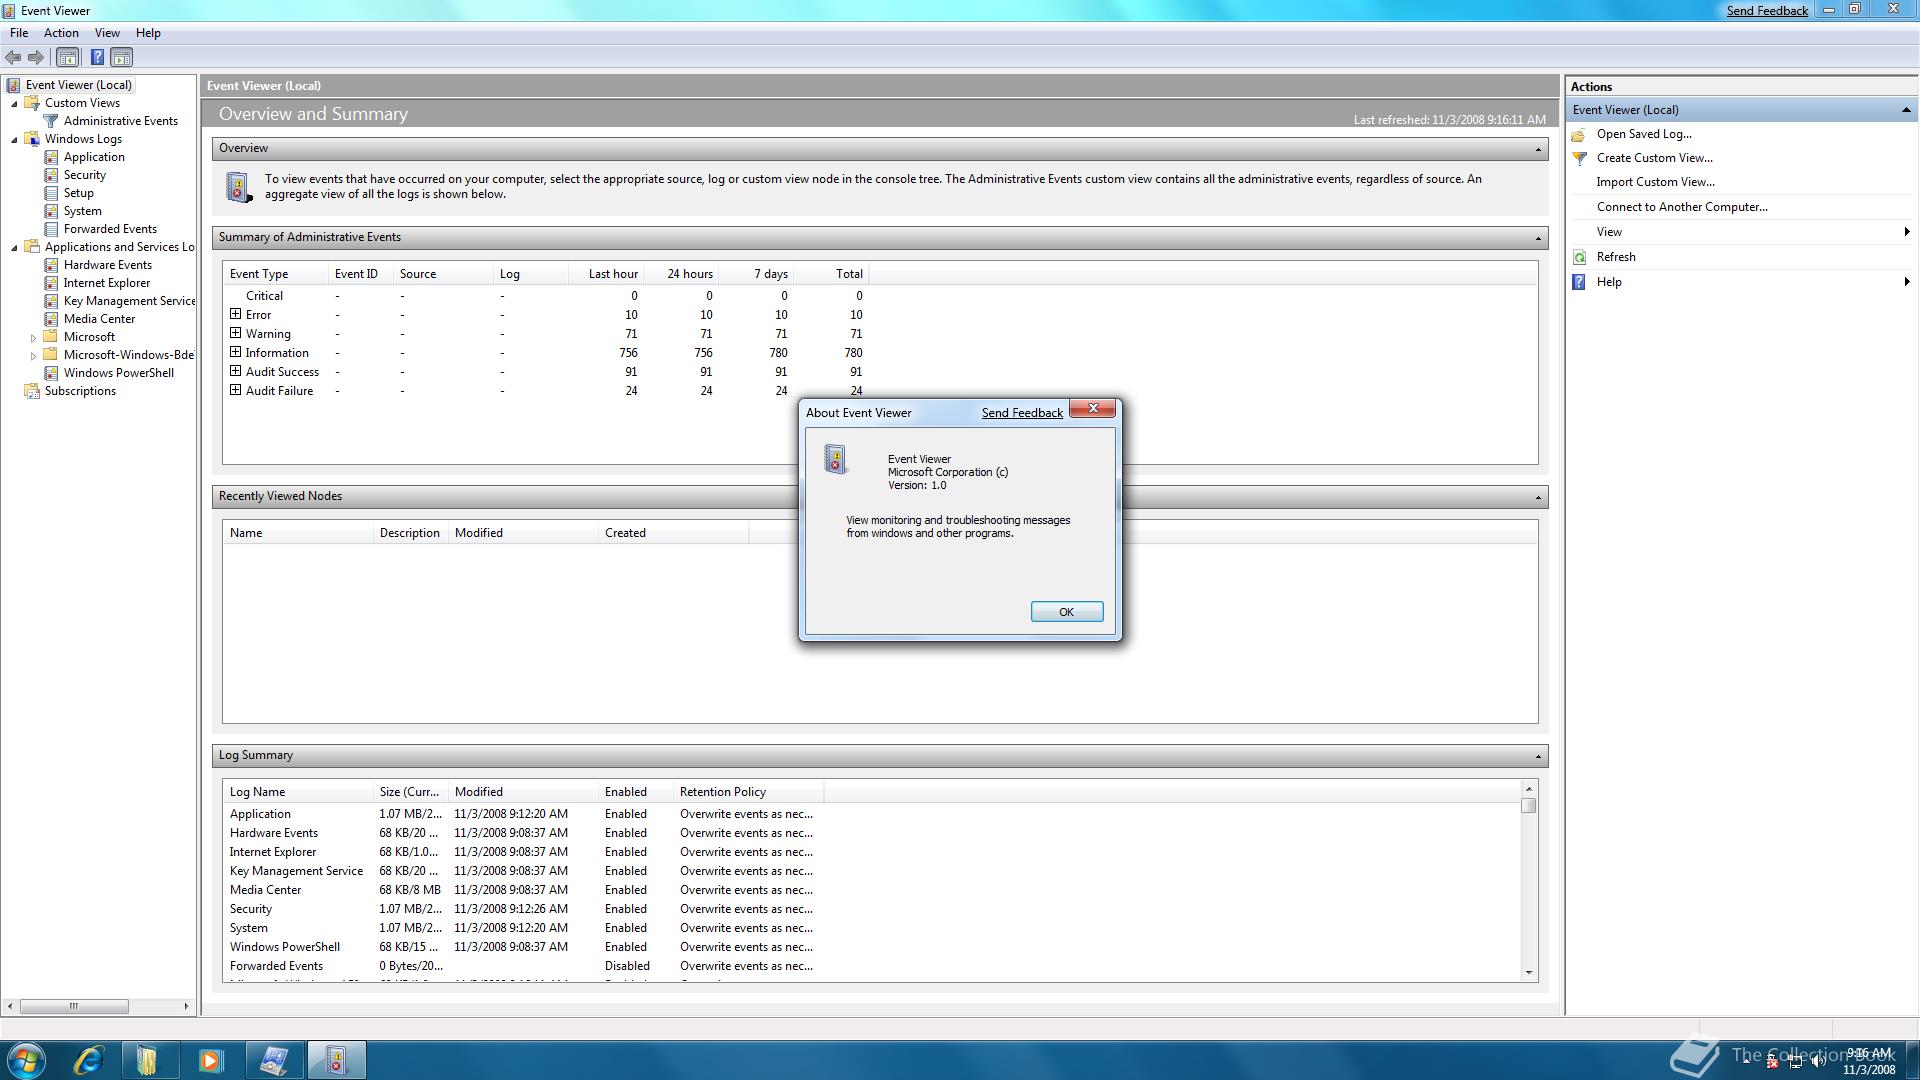The width and height of the screenshot is (1920, 1080).
Task: Click Show/Hide Console Tree toolbar icon
Action: point(67,57)
